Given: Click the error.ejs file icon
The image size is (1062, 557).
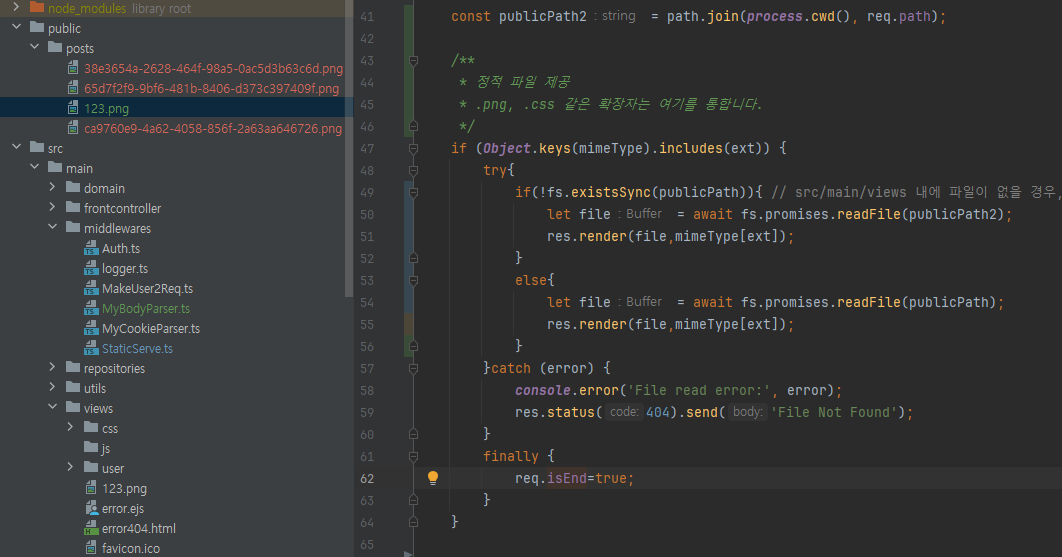Looking at the screenshot, I should pos(91,508).
